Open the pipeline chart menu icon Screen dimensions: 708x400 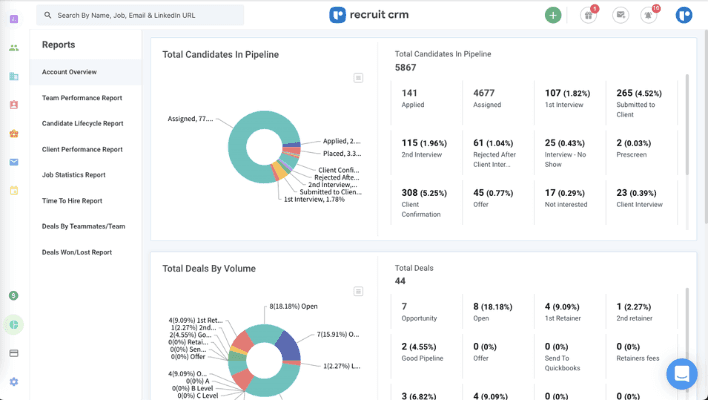(x=358, y=78)
